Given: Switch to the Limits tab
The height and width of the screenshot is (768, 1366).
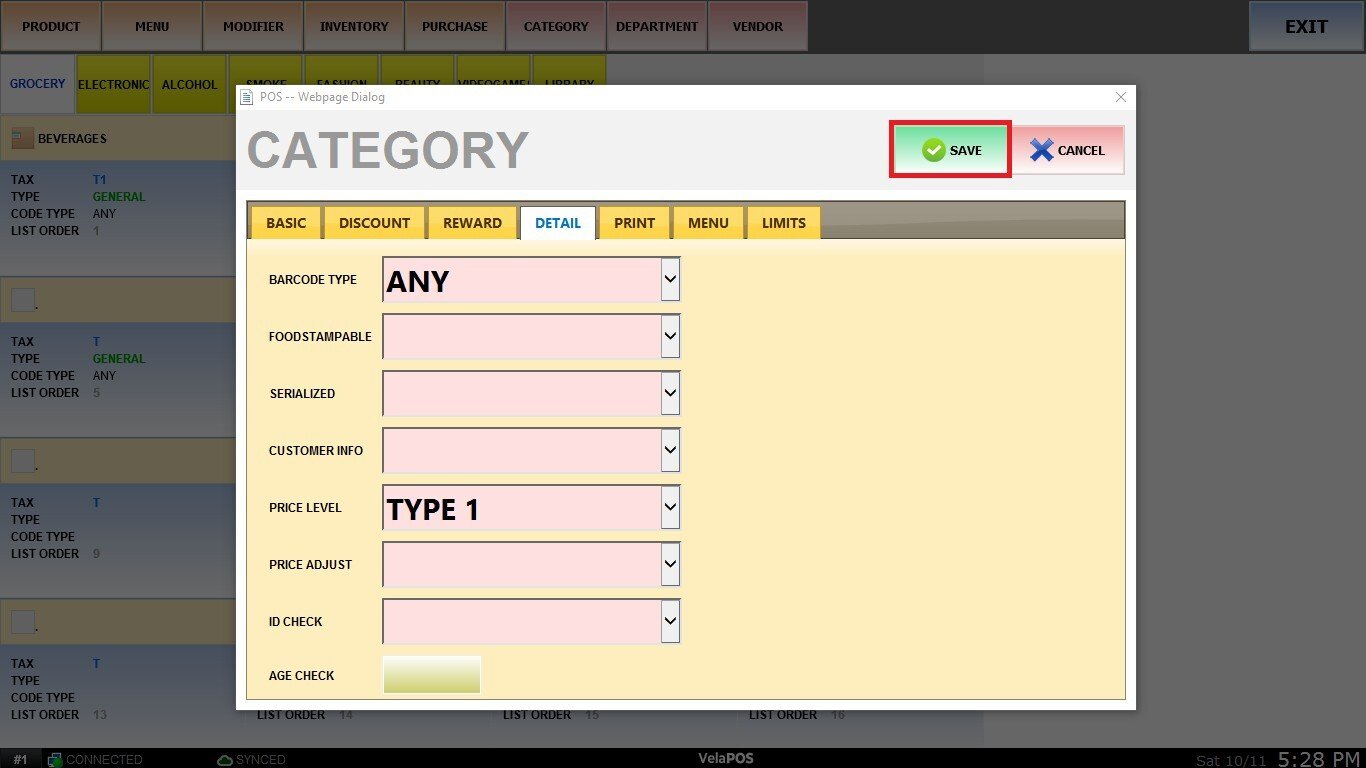Looking at the screenshot, I should pyautogui.click(x=783, y=223).
